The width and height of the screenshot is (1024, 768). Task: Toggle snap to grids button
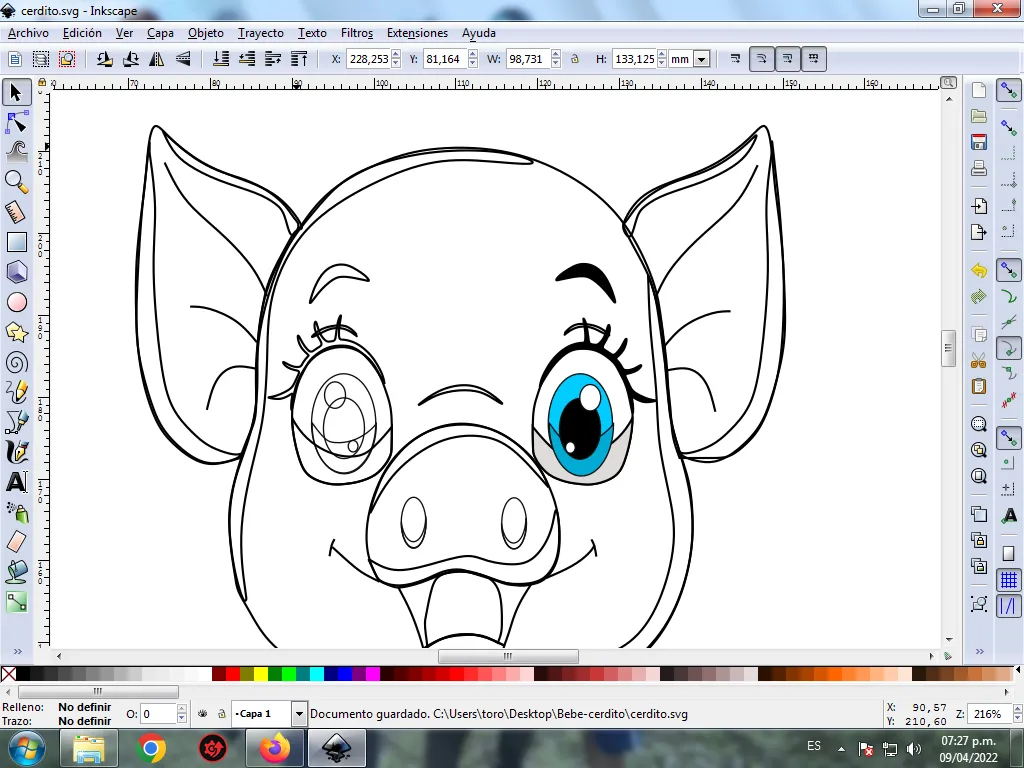pyautogui.click(x=1009, y=579)
